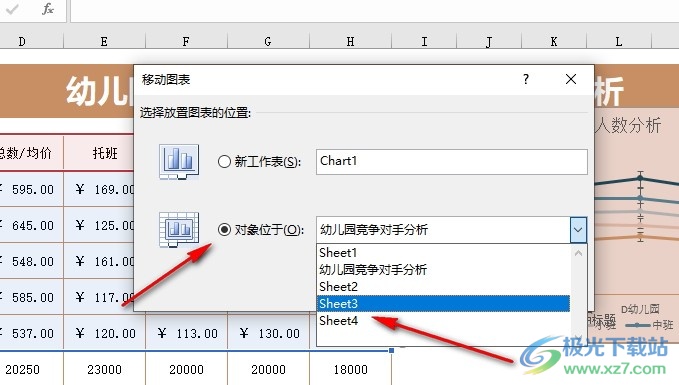Click the cell containing 23000
The width and height of the screenshot is (679, 385).
click(104, 369)
